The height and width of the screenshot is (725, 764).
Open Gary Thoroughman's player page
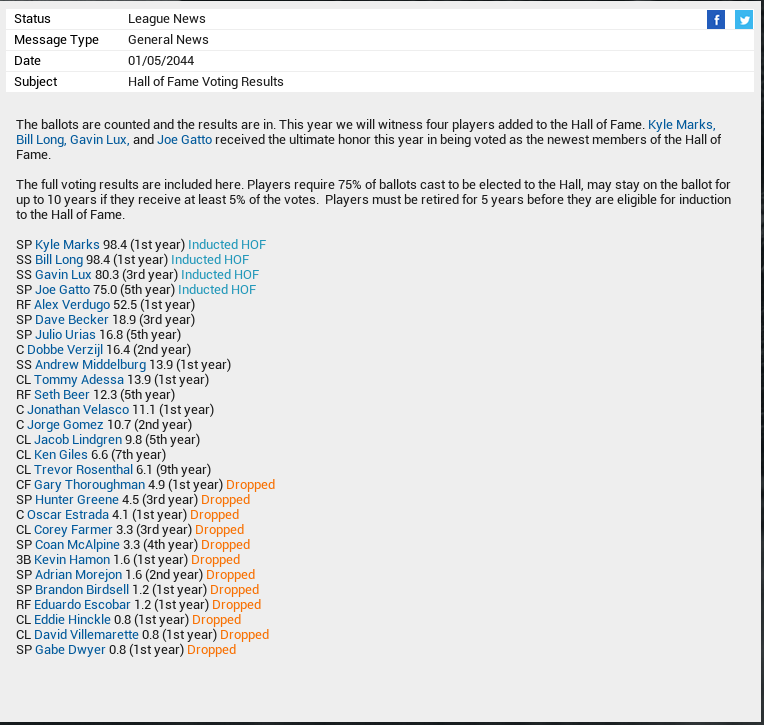point(89,485)
